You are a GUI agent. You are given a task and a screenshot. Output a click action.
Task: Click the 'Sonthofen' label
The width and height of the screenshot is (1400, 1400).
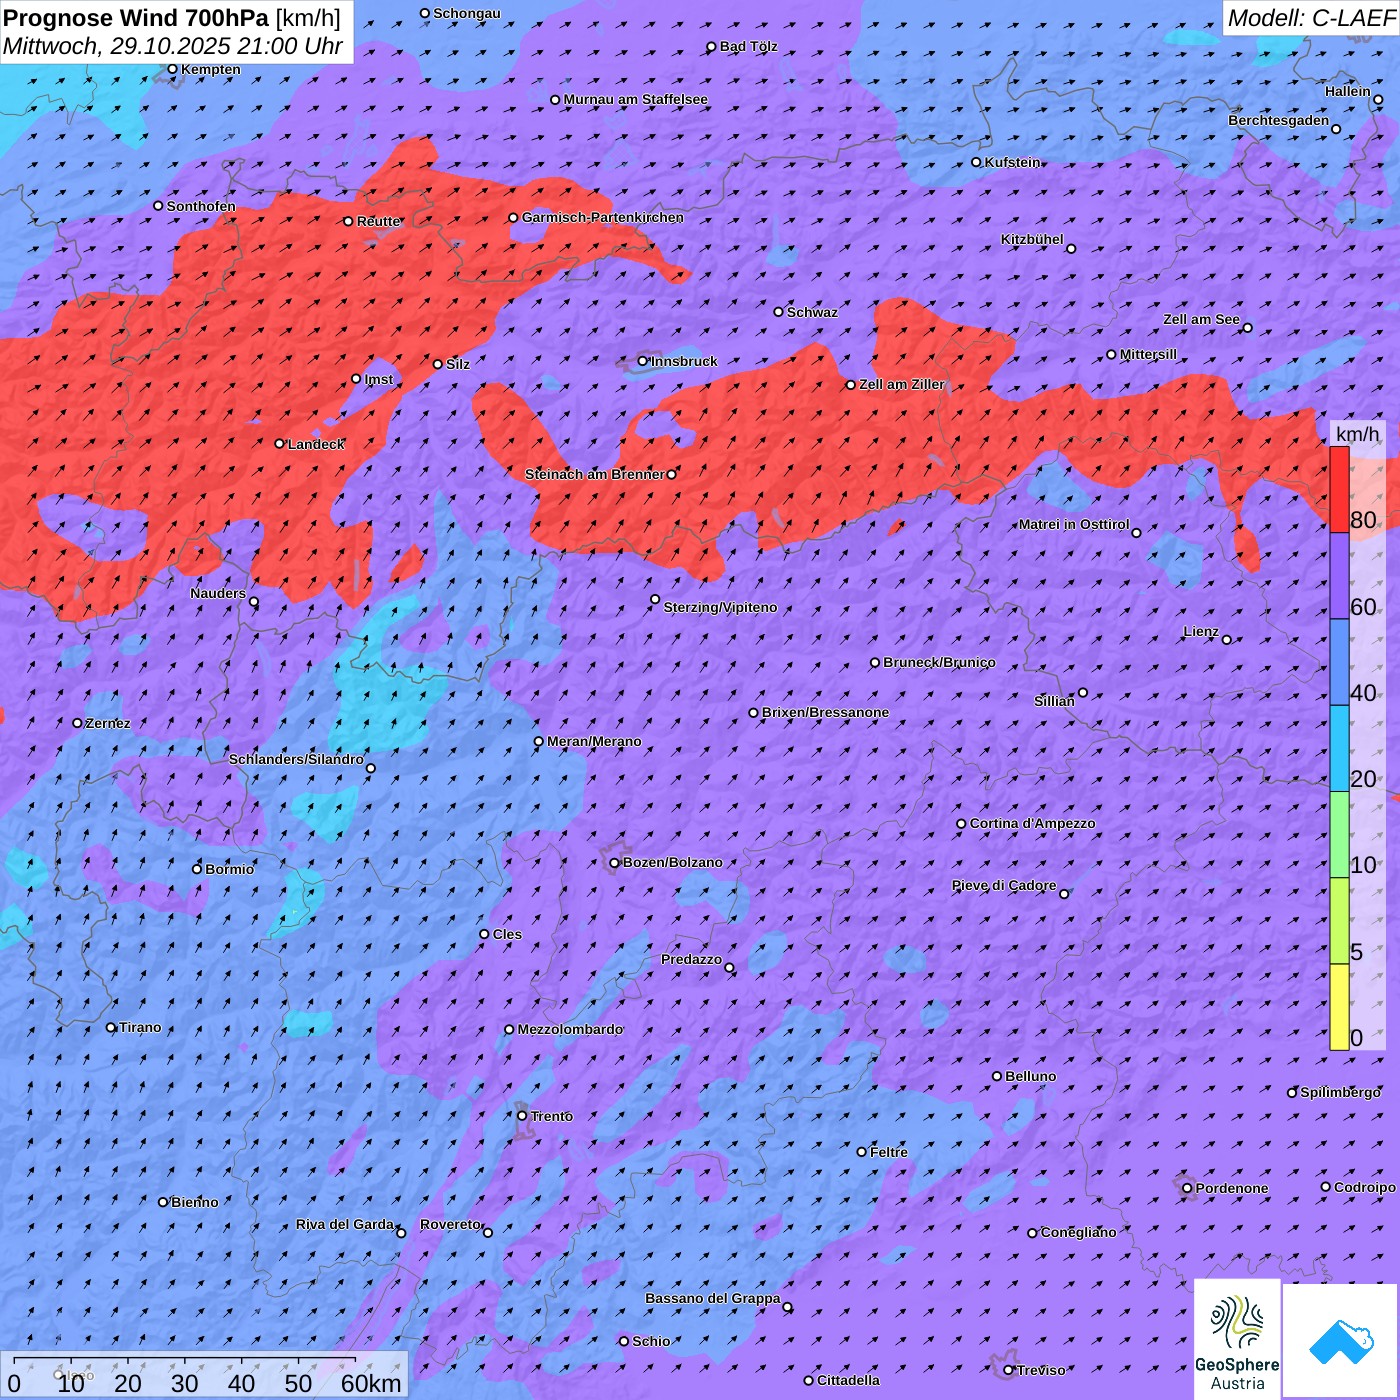201,206
